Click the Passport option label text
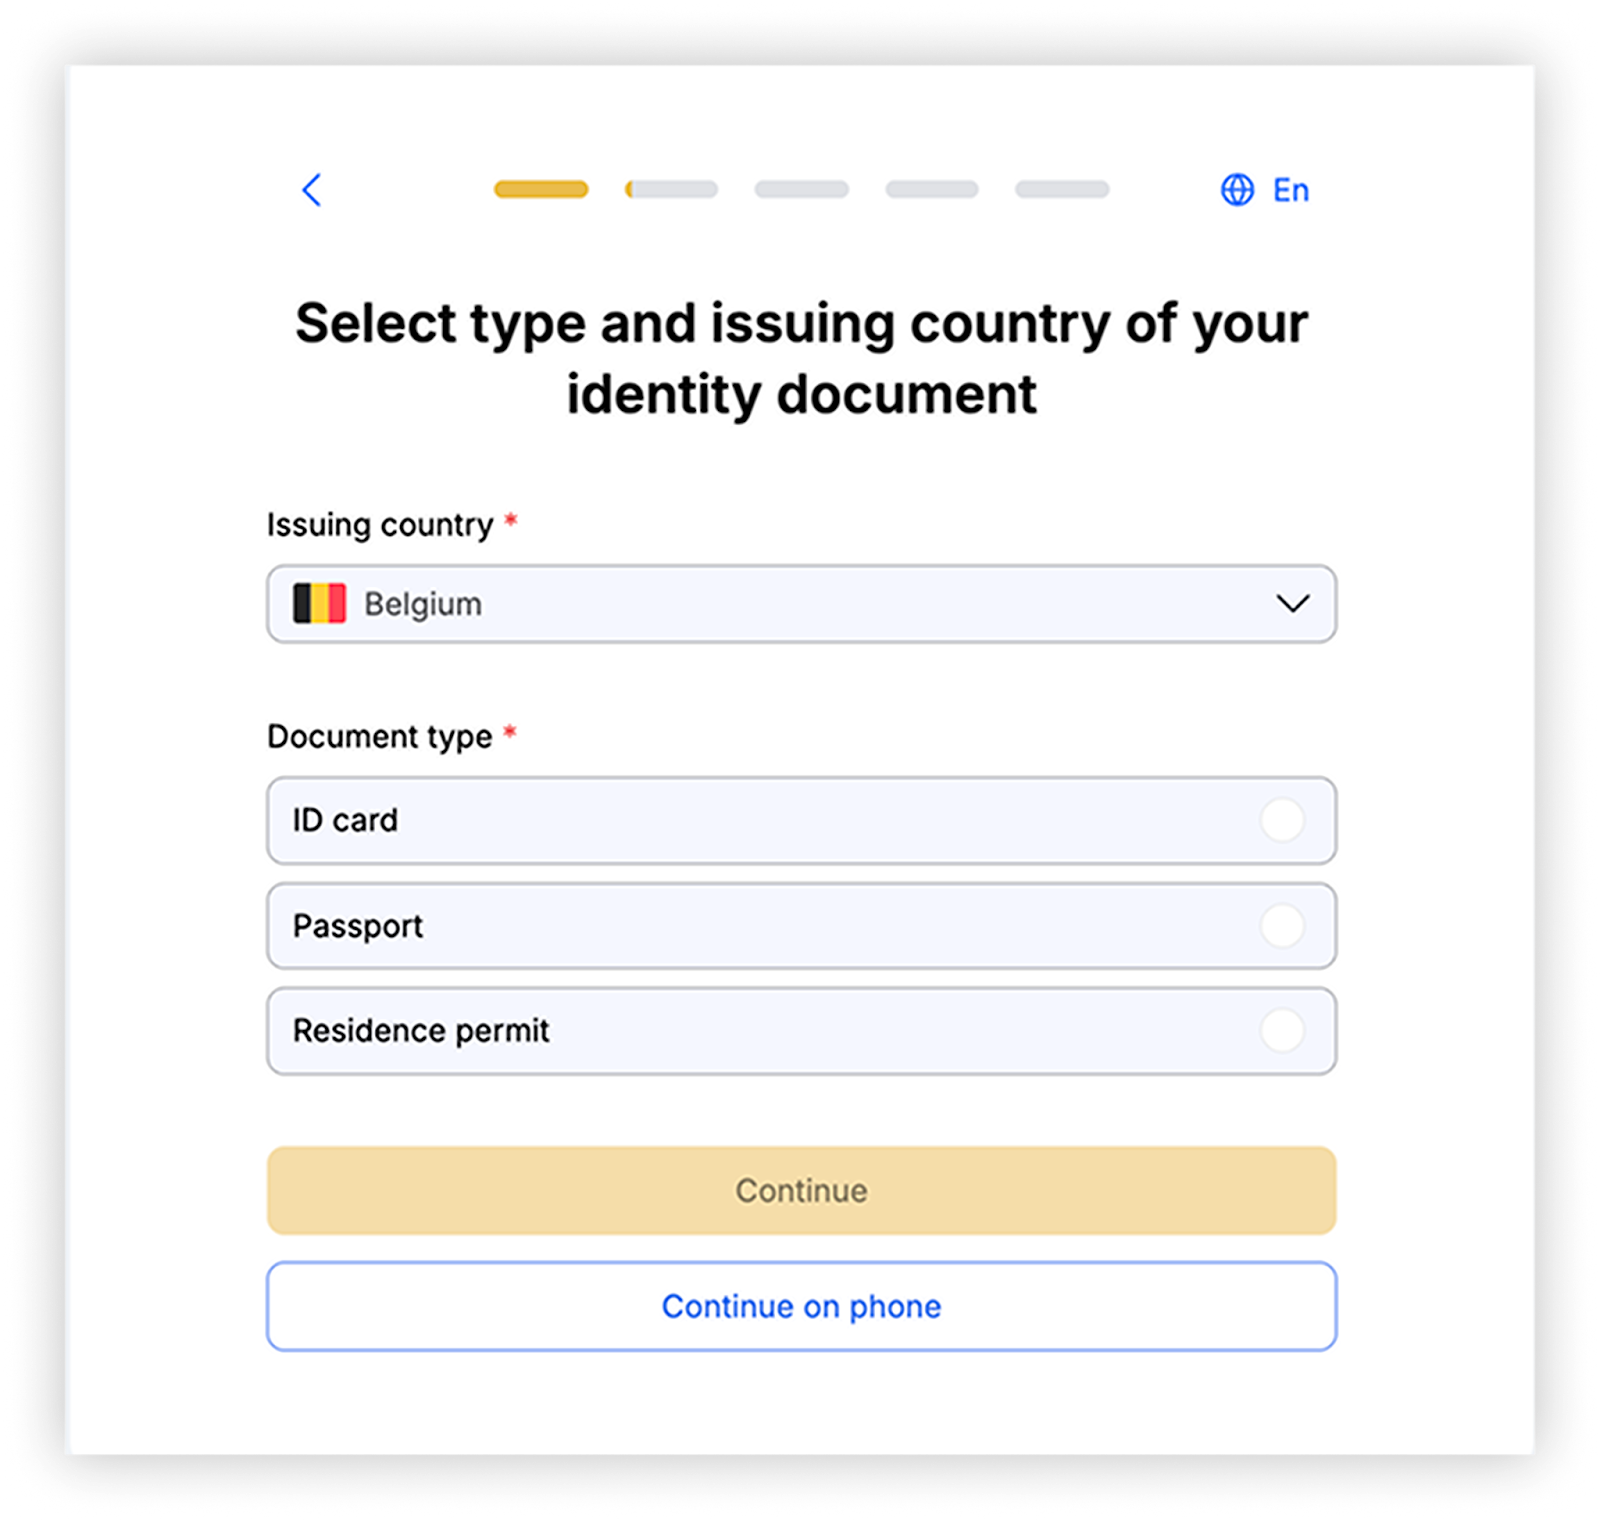This screenshot has width=1600, height=1520. point(358,926)
